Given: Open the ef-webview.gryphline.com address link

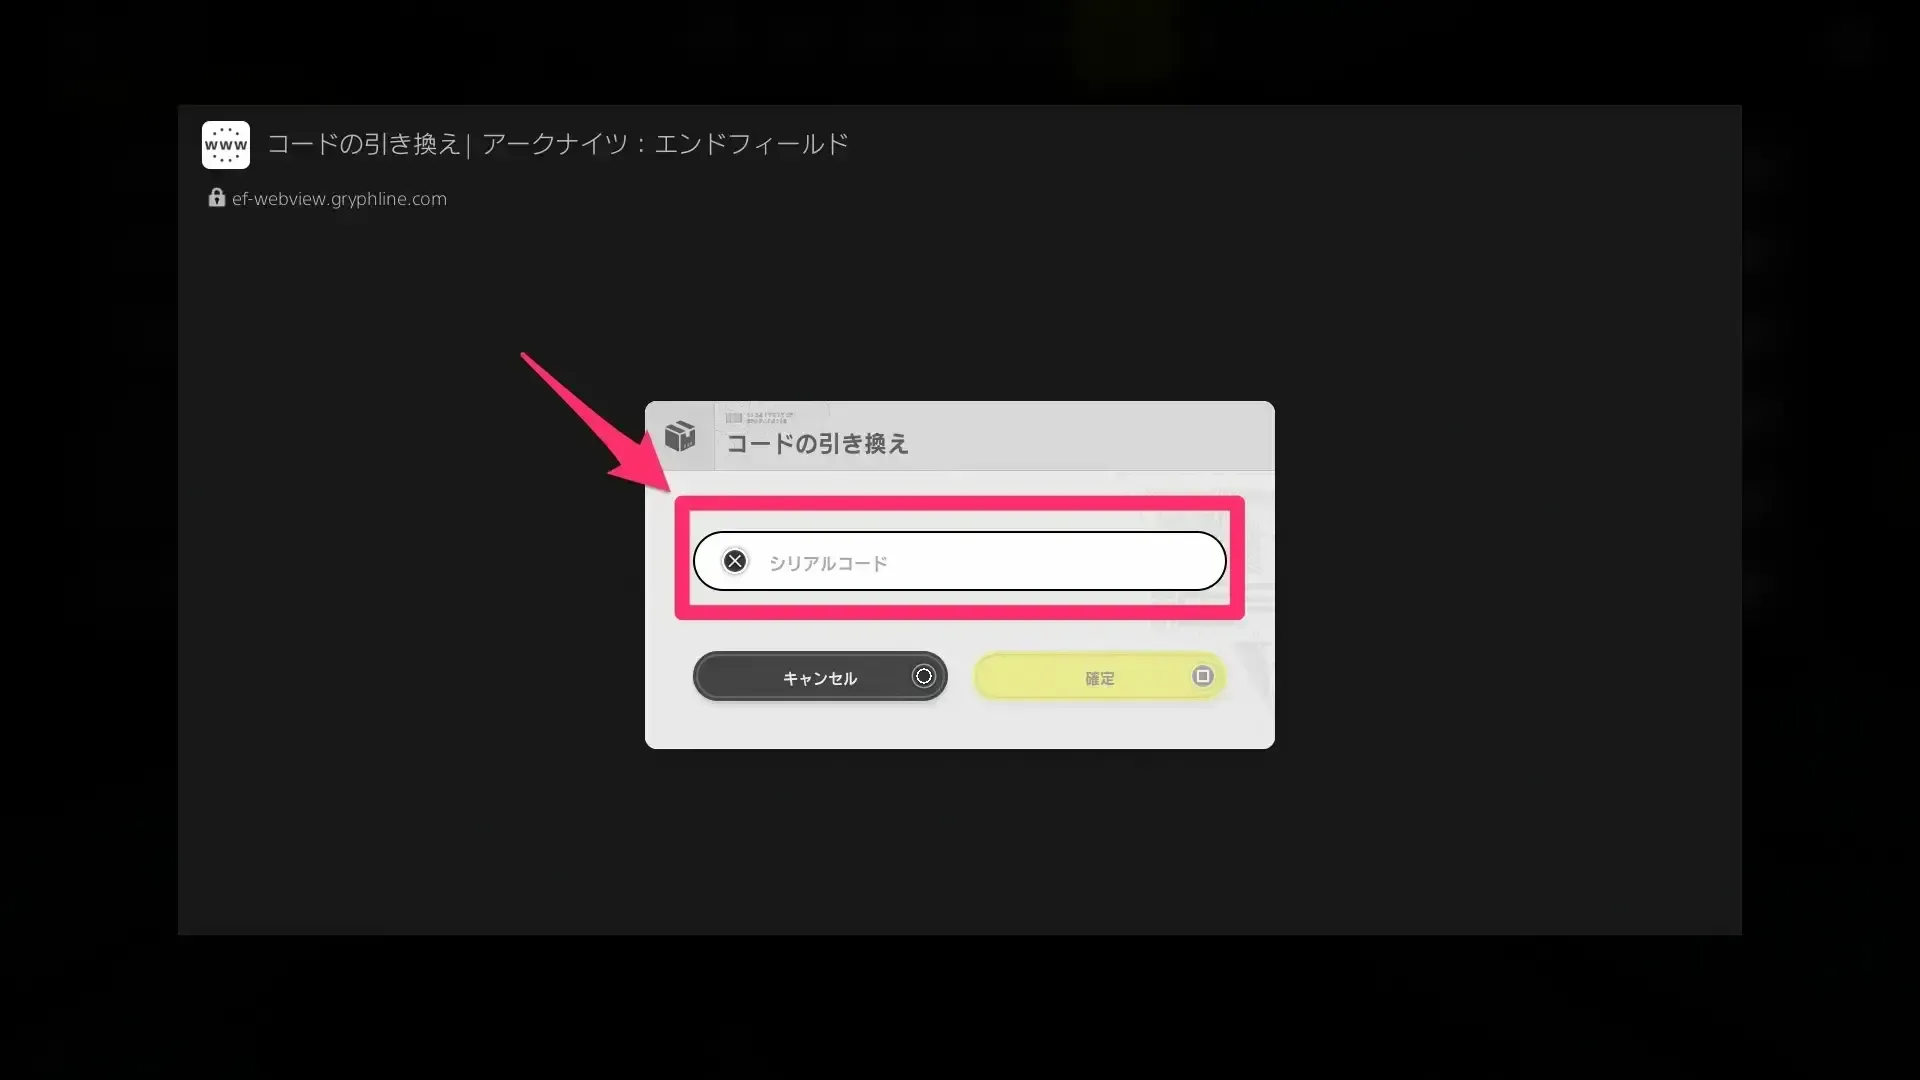Looking at the screenshot, I should [x=338, y=198].
